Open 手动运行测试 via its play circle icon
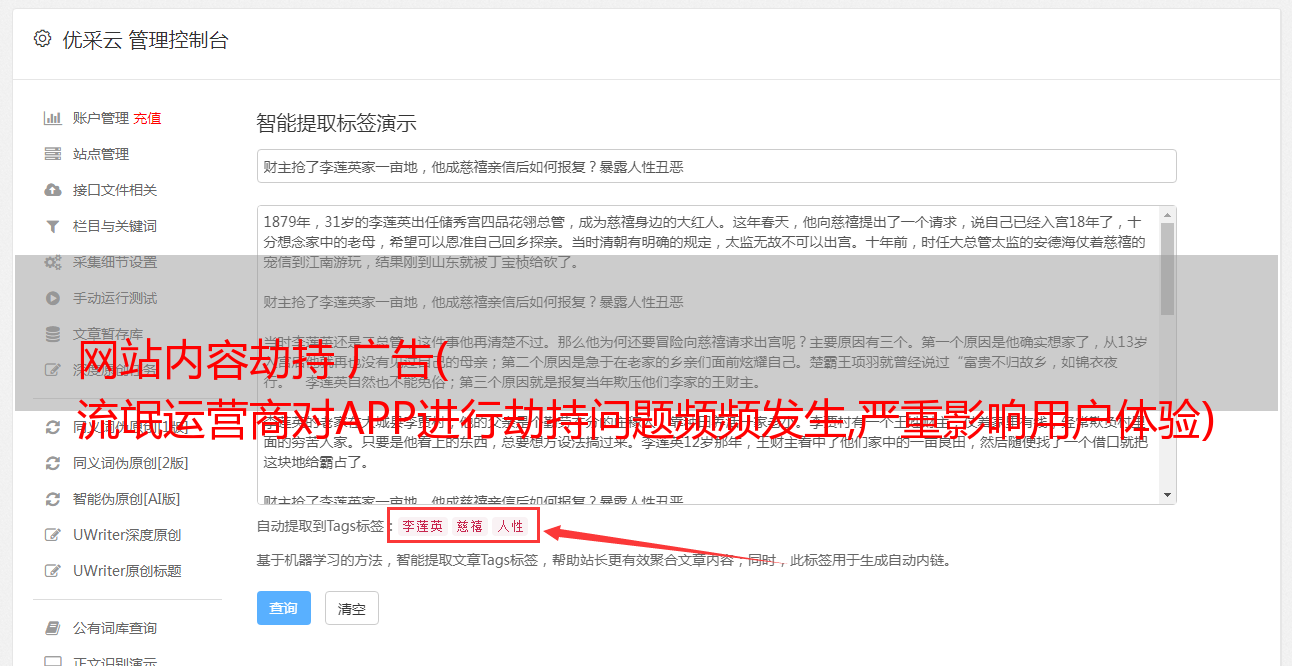This screenshot has height=666, width=1292. 52,298
